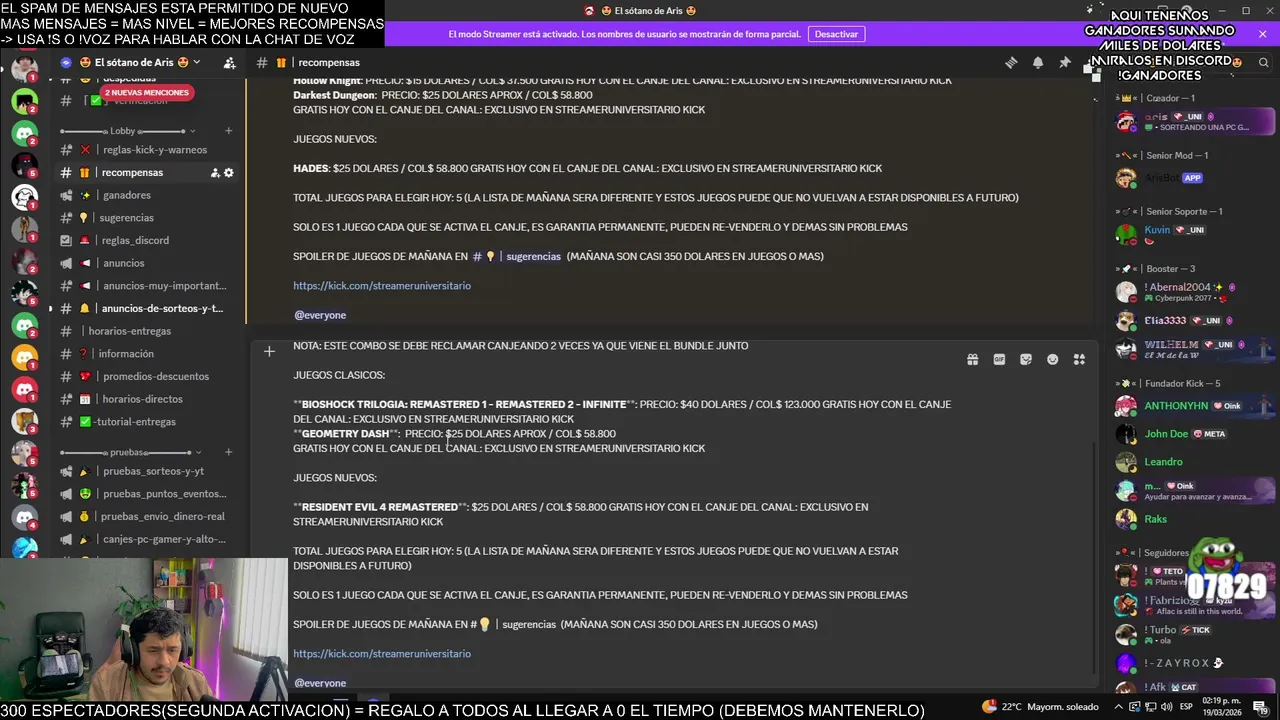
Task: Click member ! Turbo in list
Action: click(1195, 634)
